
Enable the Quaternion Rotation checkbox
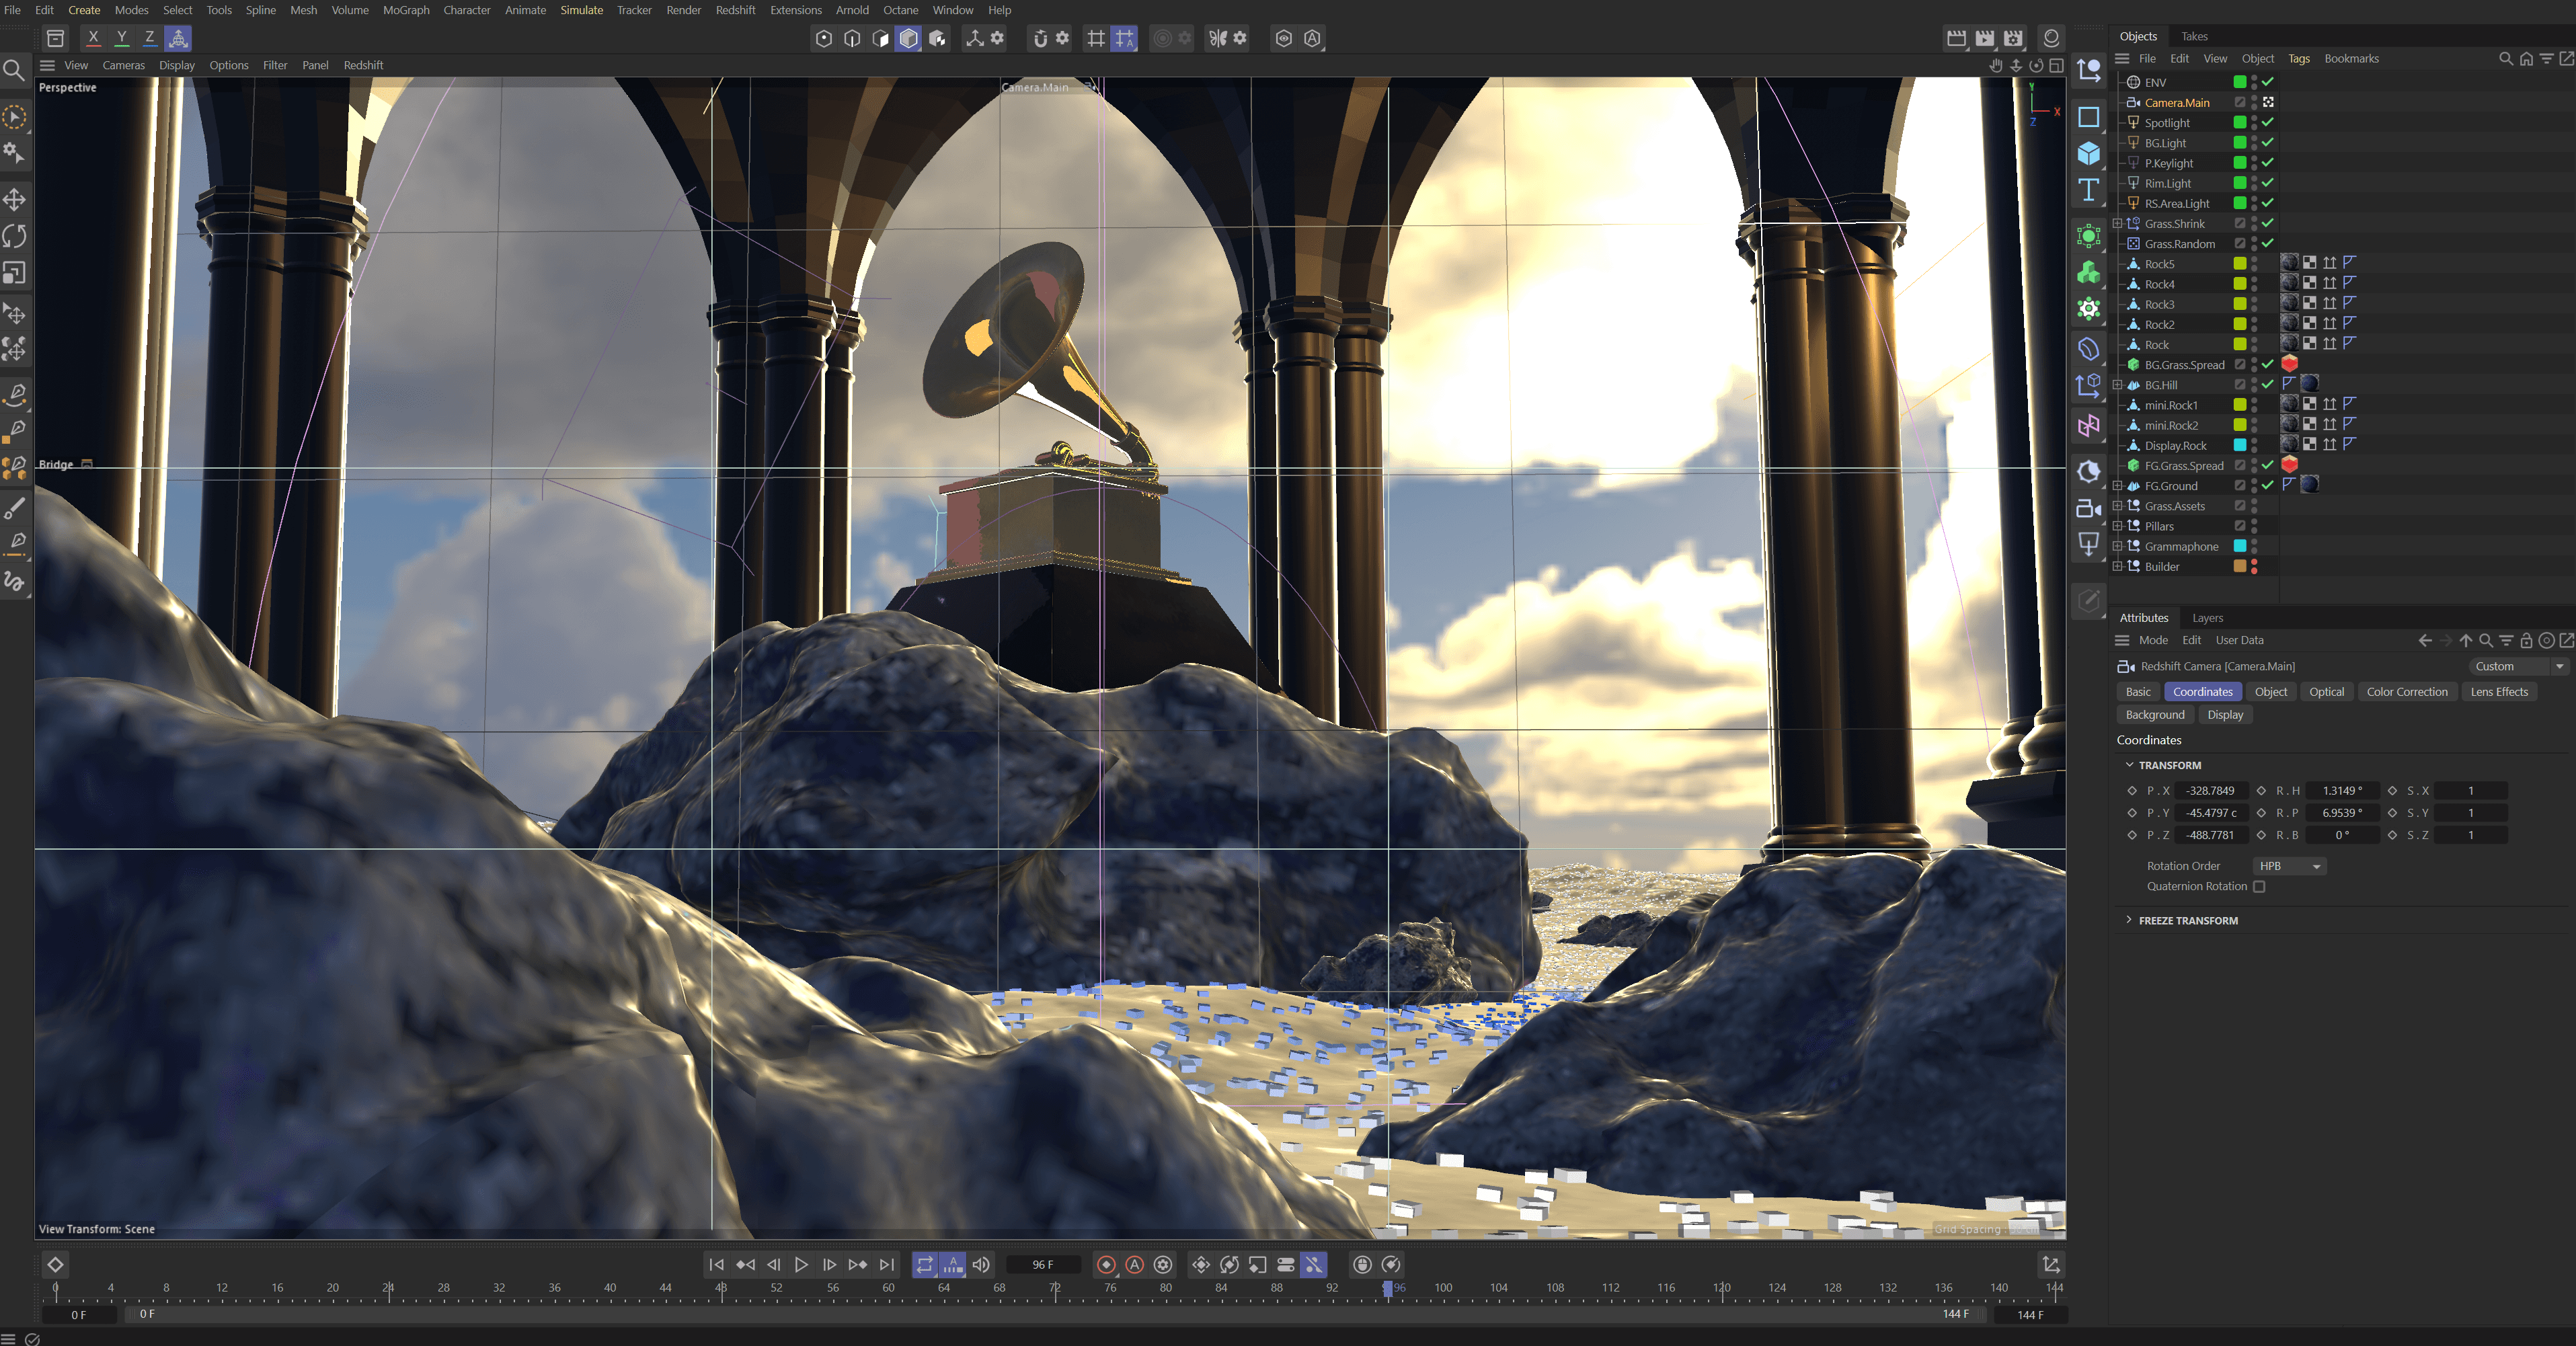pos(2259,887)
